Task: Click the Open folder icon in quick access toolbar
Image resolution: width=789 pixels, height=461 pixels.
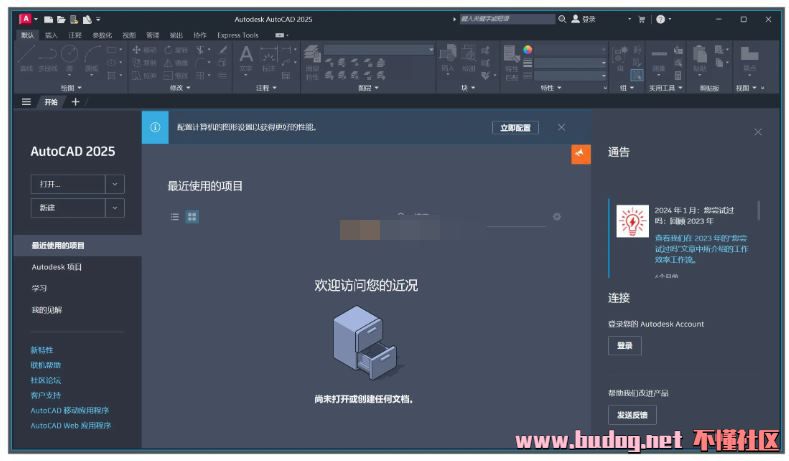Action: coord(61,20)
